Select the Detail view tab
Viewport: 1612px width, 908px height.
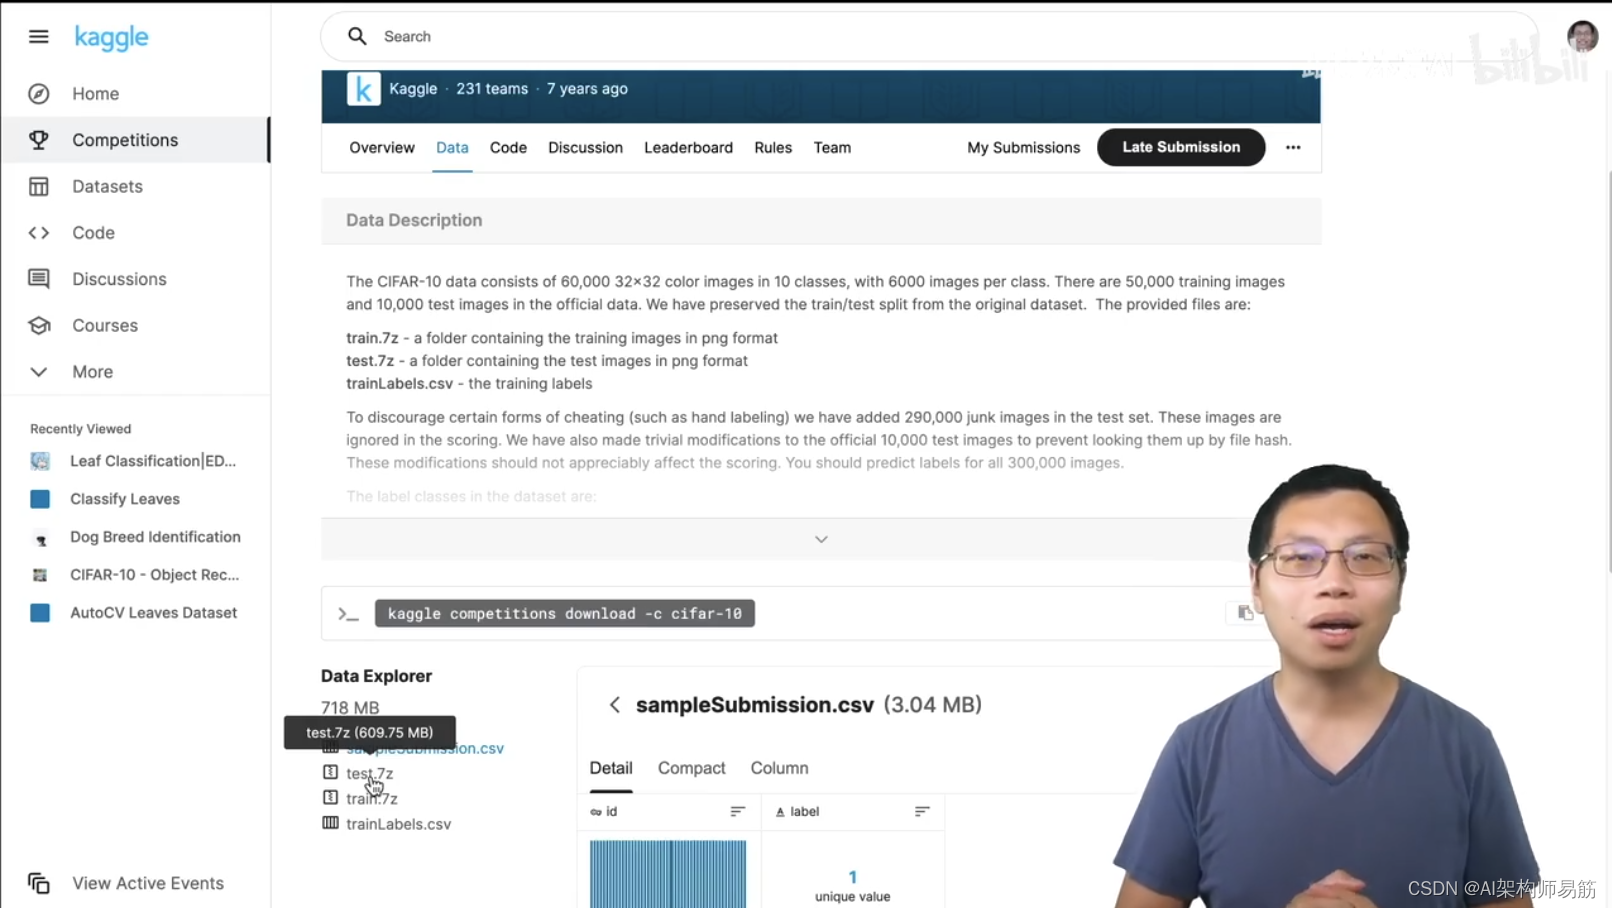(x=611, y=768)
